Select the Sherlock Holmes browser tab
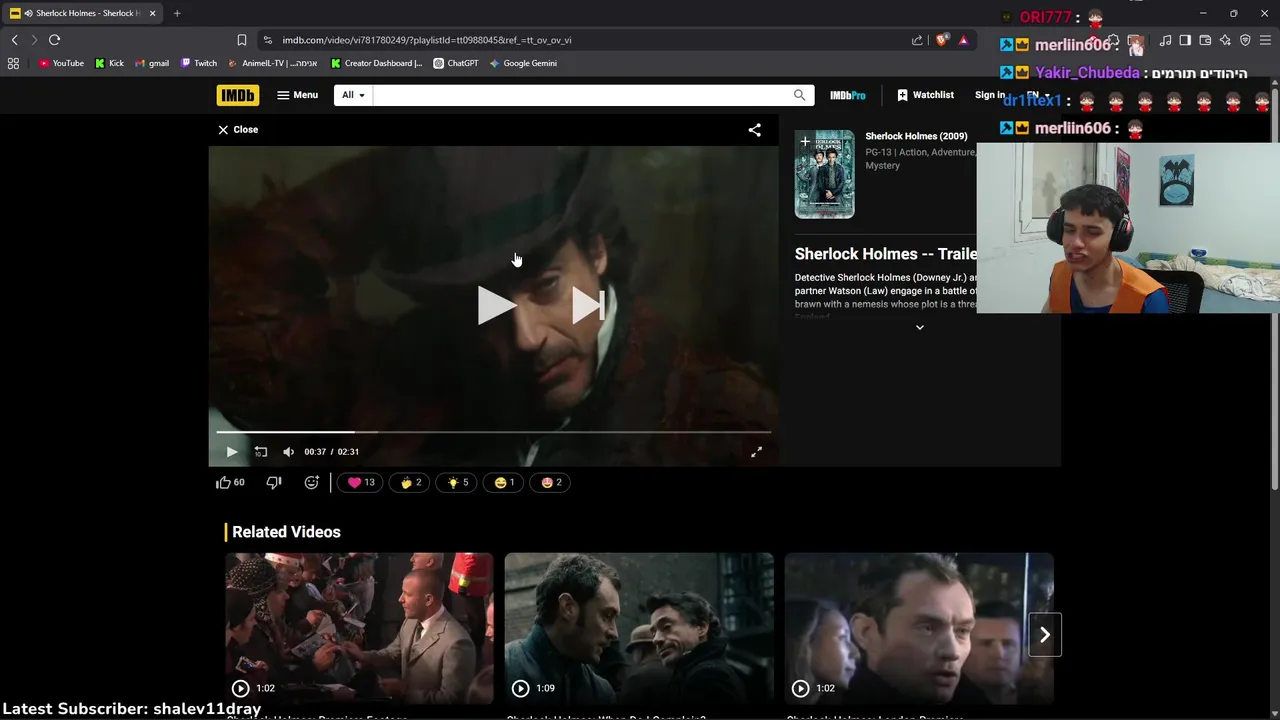This screenshot has width=1280, height=720. (x=82, y=13)
